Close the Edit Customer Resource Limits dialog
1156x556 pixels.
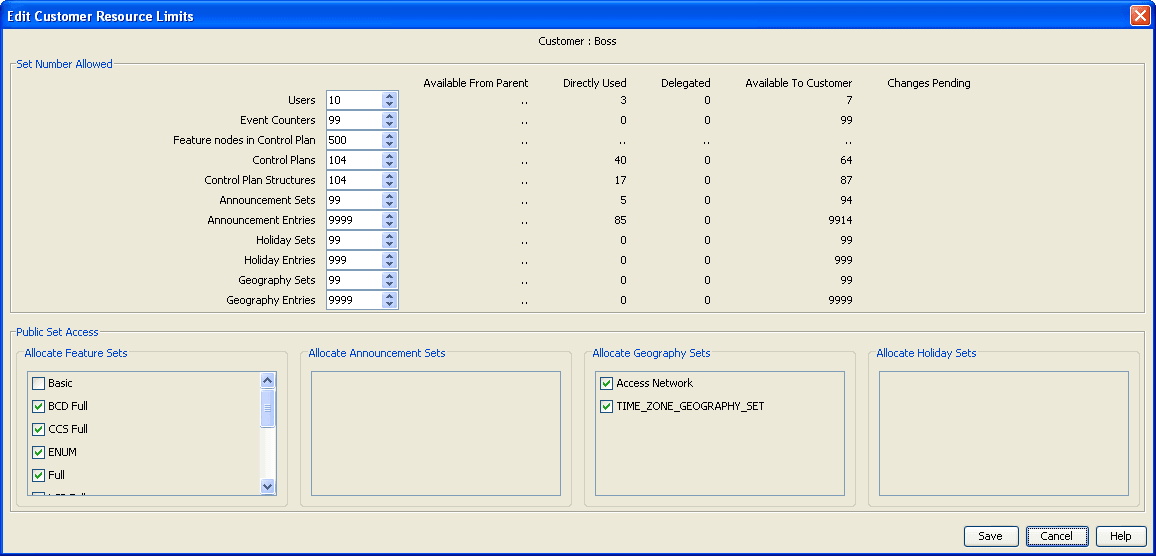(1140, 15)
